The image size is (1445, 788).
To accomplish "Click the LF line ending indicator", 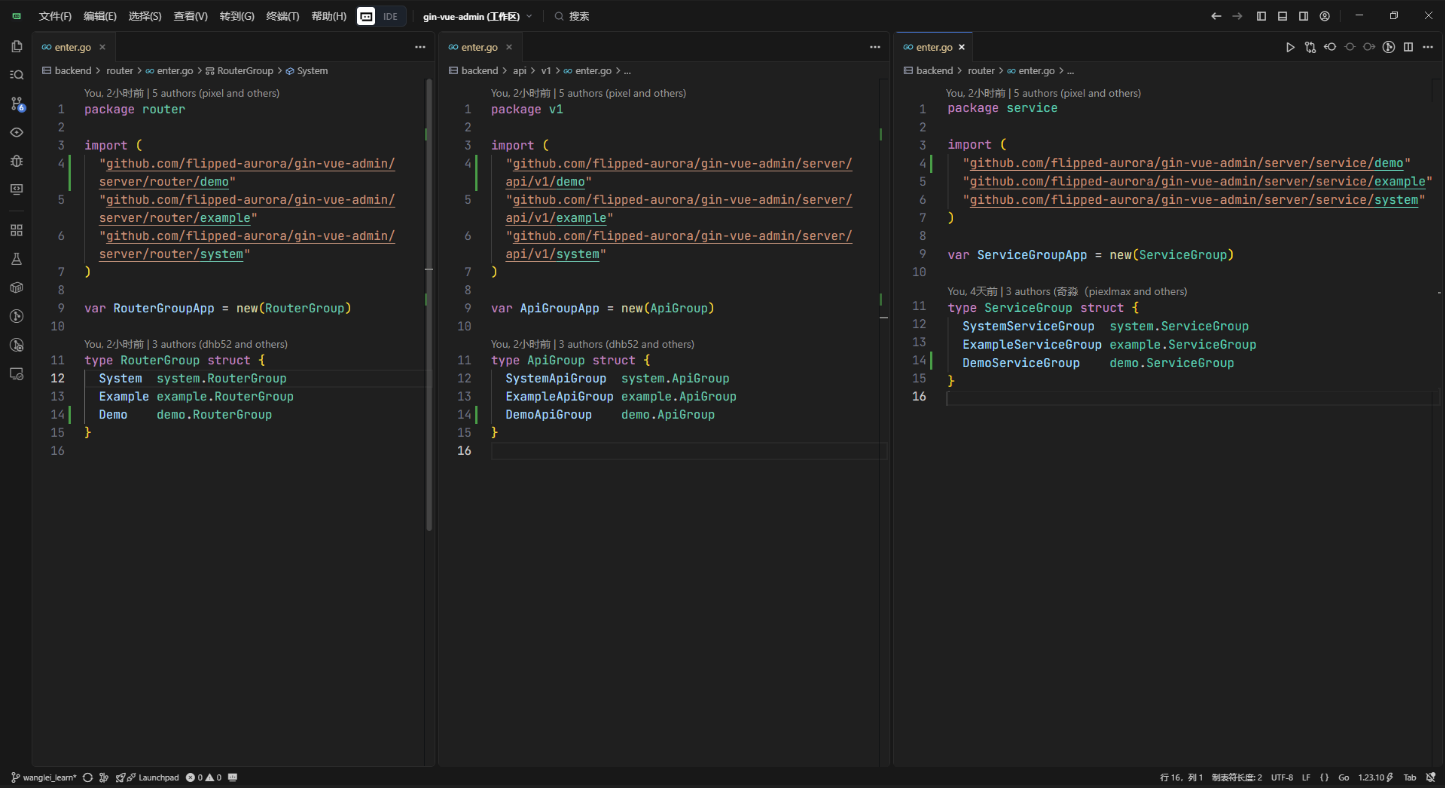I will [x=1306, y=777].
